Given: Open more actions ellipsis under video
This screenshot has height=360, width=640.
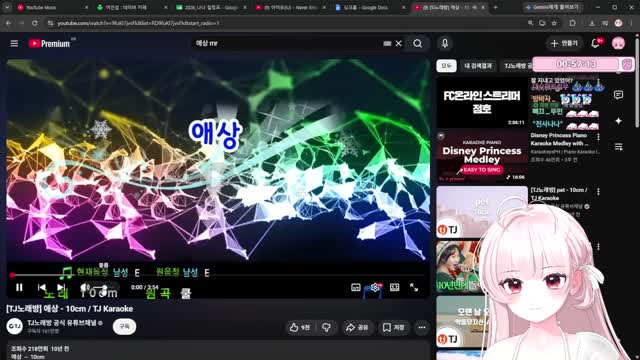Looking at the screenshot, I should click(x=422, y=327).
